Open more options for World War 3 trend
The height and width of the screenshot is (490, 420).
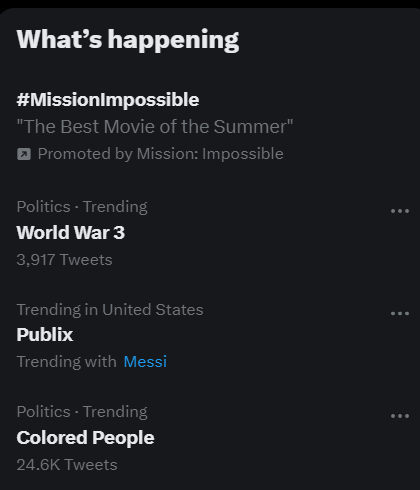[400, 211]
